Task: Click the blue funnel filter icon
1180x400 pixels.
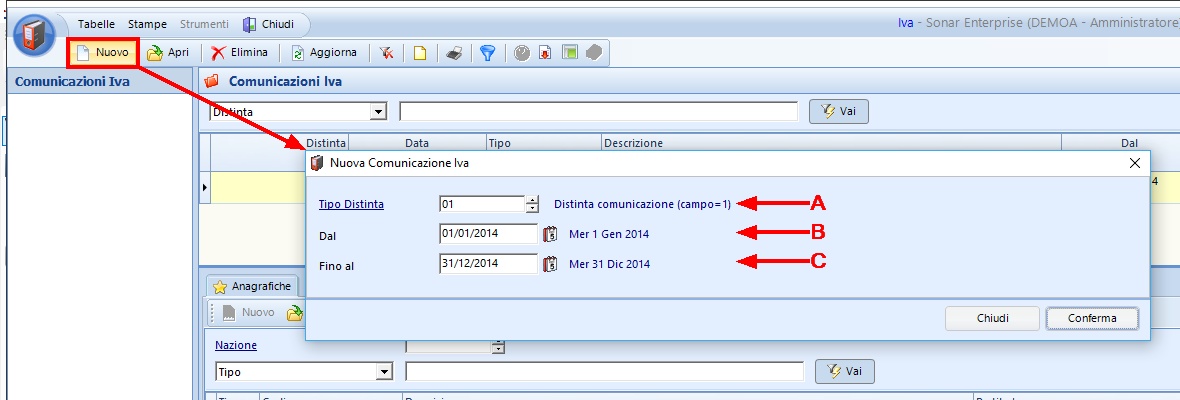Action: click(487, 54)
